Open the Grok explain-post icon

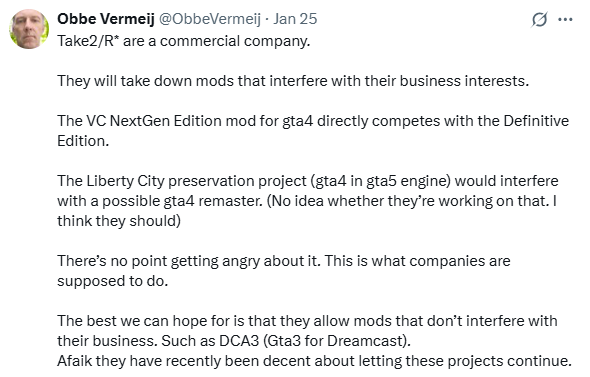(x=539, y=19)
